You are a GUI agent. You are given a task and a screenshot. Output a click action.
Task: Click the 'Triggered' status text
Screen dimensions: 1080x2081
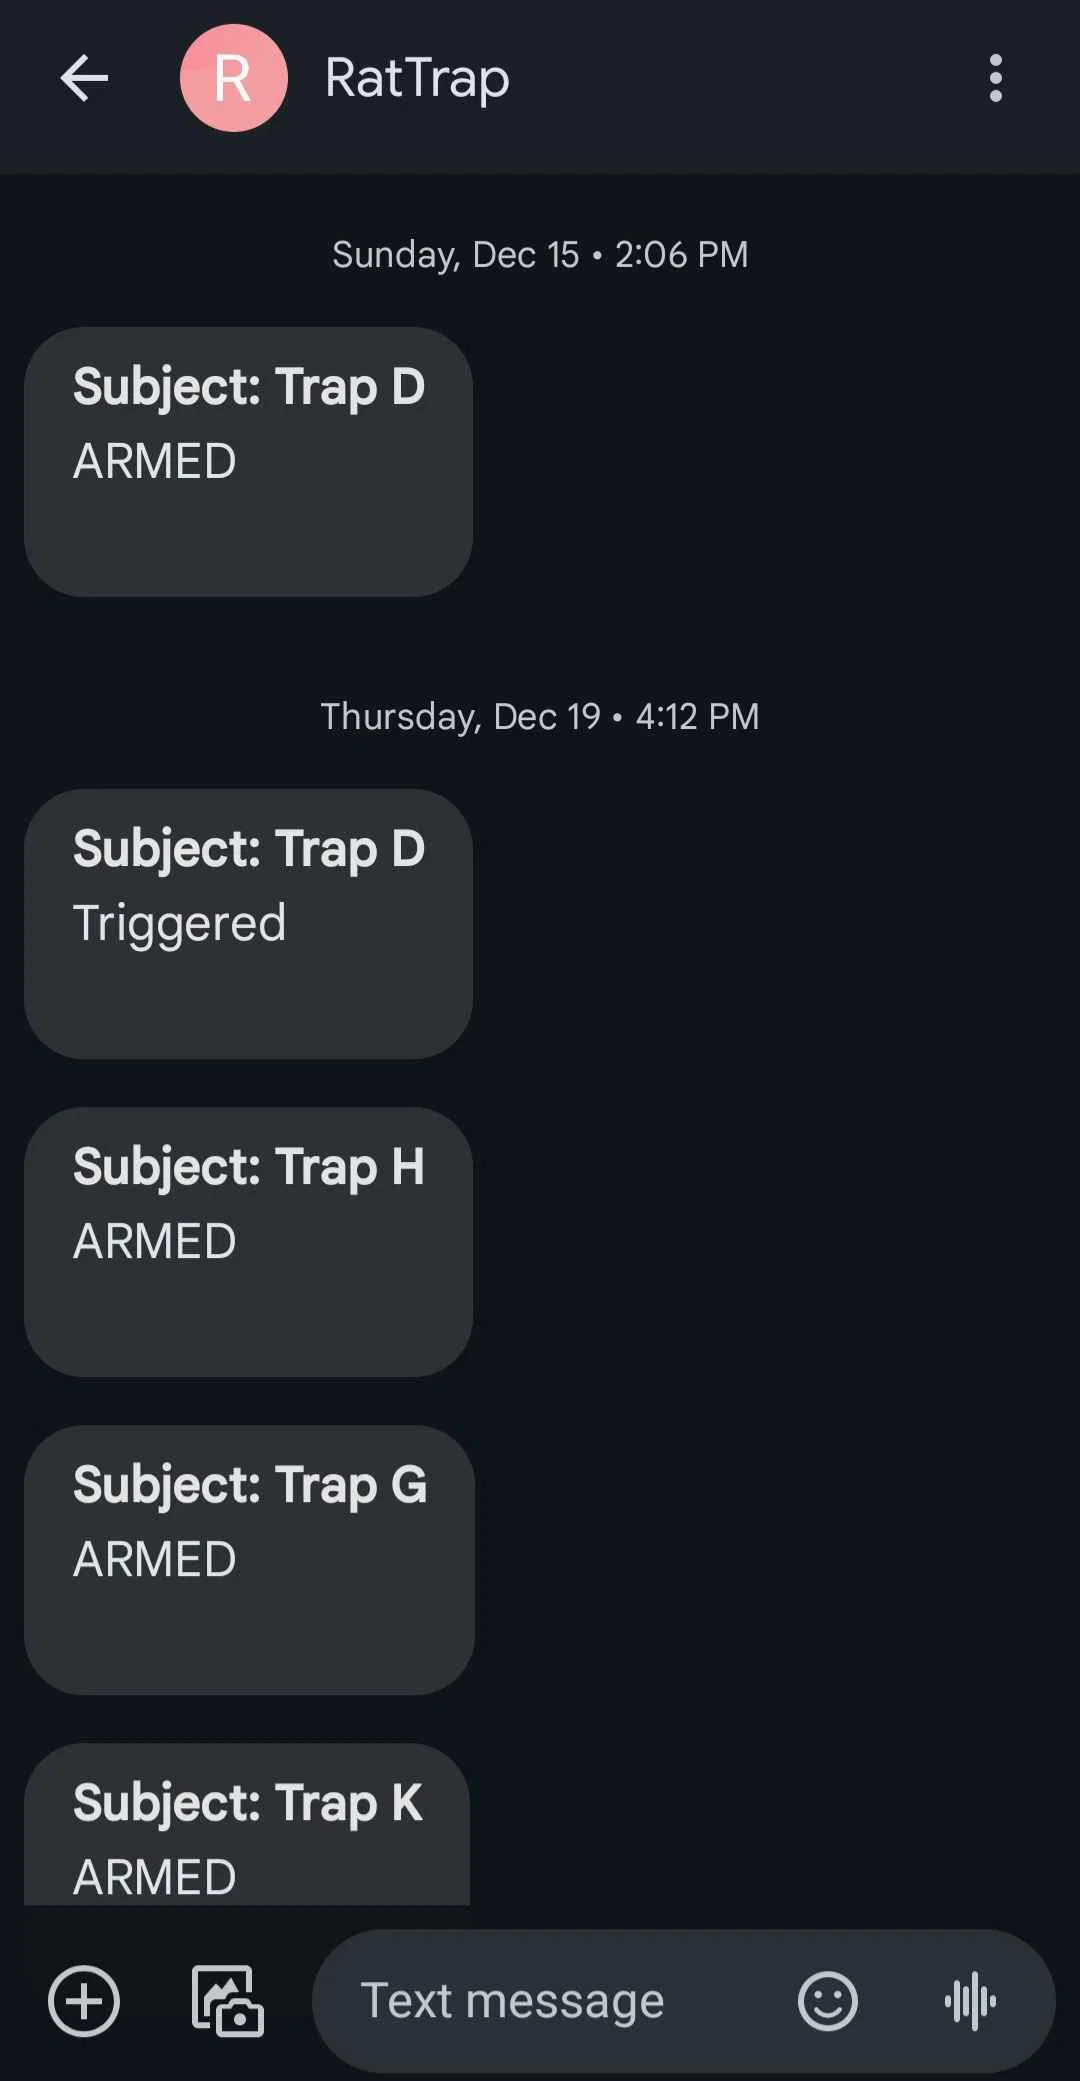coord(180,923)
